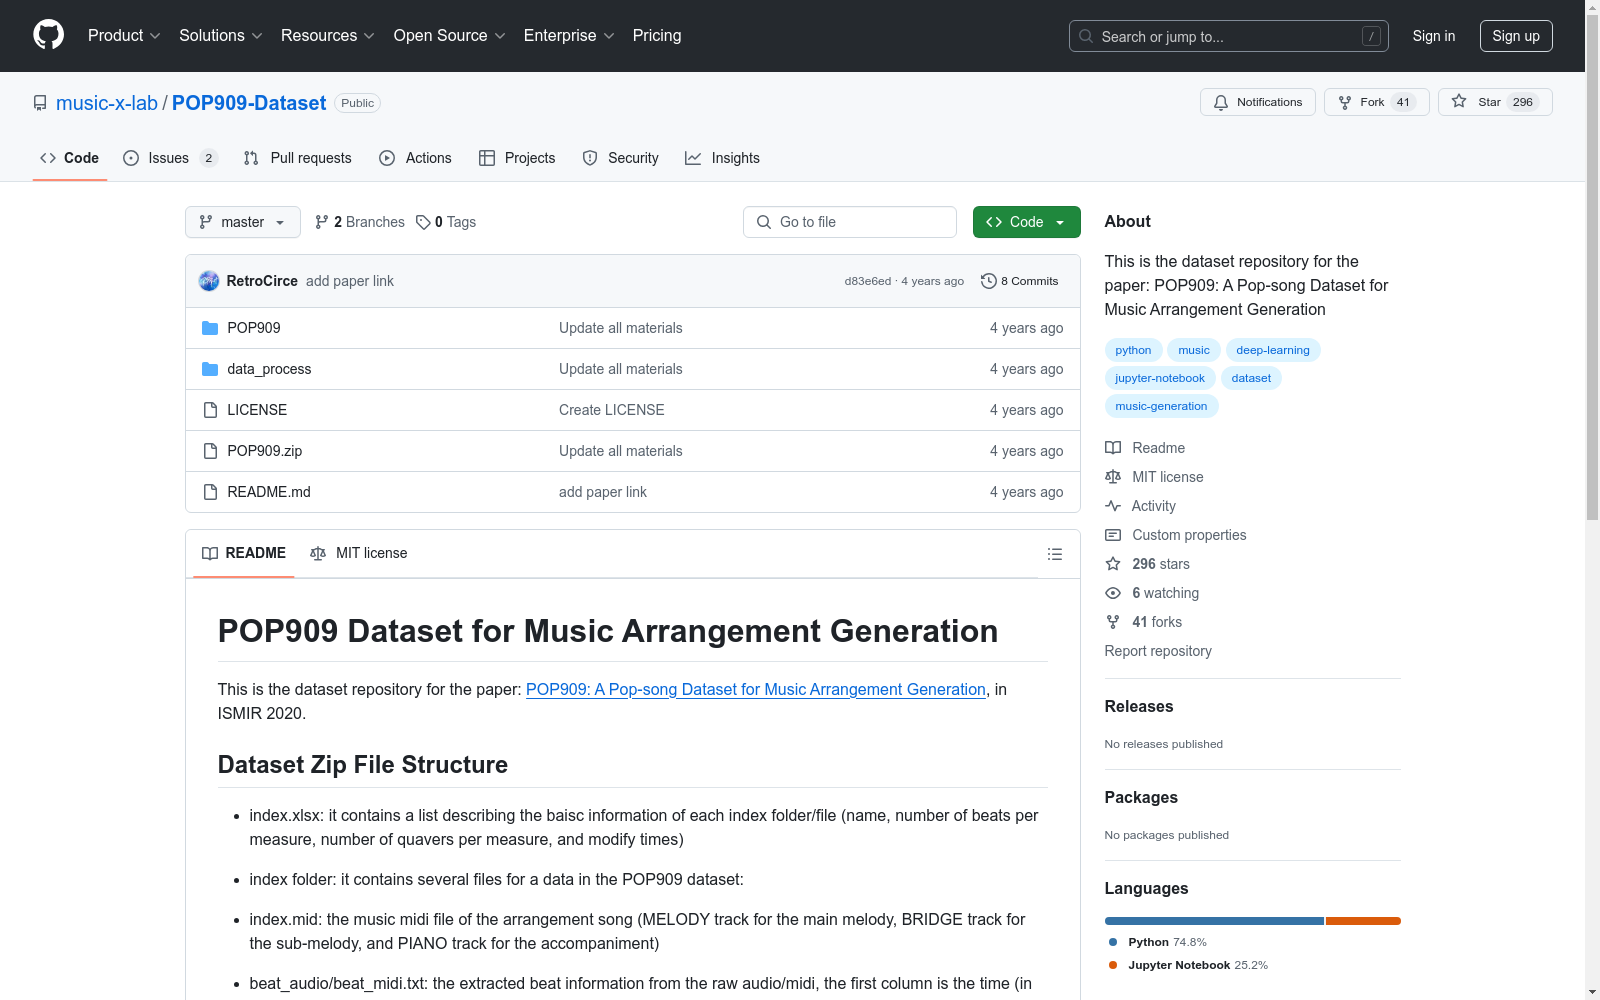Click the search magnifier icon in header
The height and width of the screenshot is (1000, 1600).
(x=1086, y=36)
